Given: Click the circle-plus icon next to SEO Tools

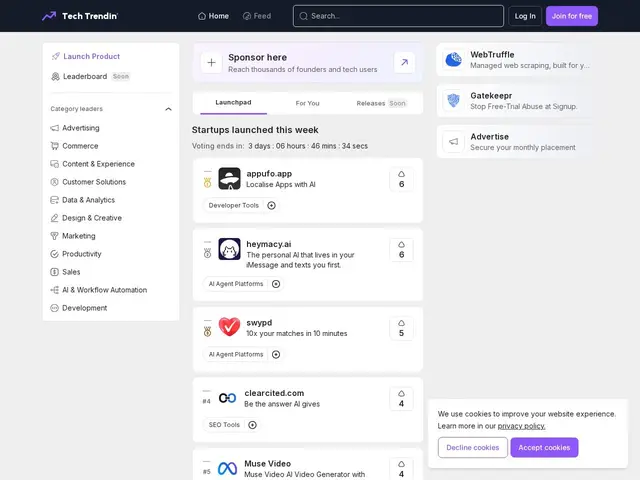Looking at the screenshot, I should (x=253, y=425).
